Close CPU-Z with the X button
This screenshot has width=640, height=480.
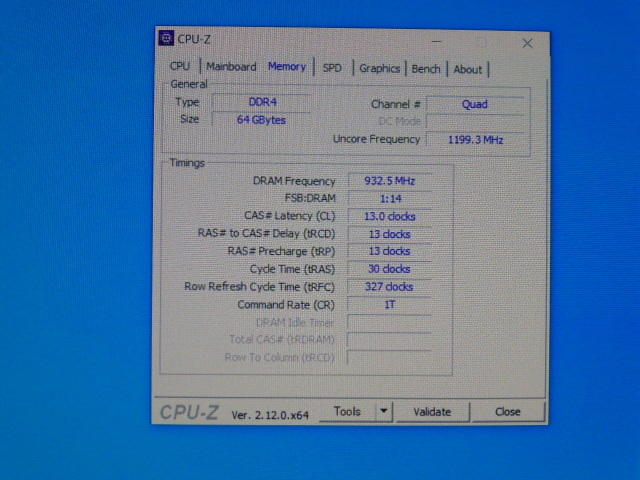tap(527, 43)
